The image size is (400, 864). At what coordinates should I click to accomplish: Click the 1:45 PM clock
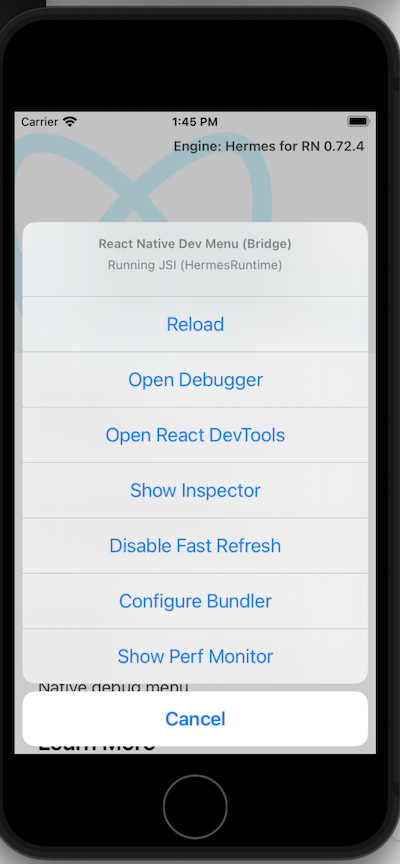pos(194,122)
